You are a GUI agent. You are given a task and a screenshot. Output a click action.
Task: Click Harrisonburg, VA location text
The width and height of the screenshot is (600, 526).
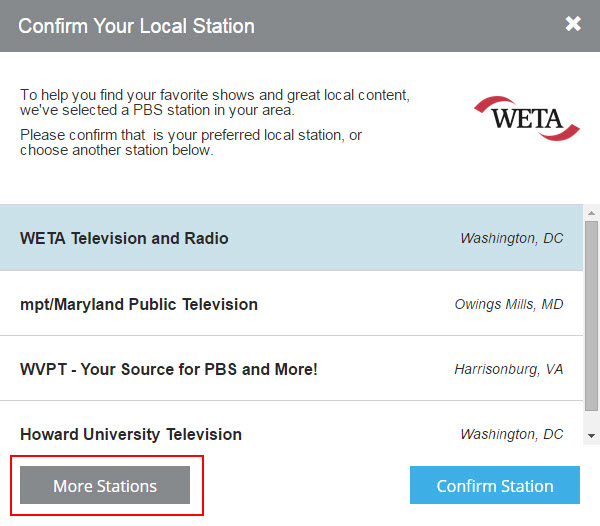pos(509,370)
